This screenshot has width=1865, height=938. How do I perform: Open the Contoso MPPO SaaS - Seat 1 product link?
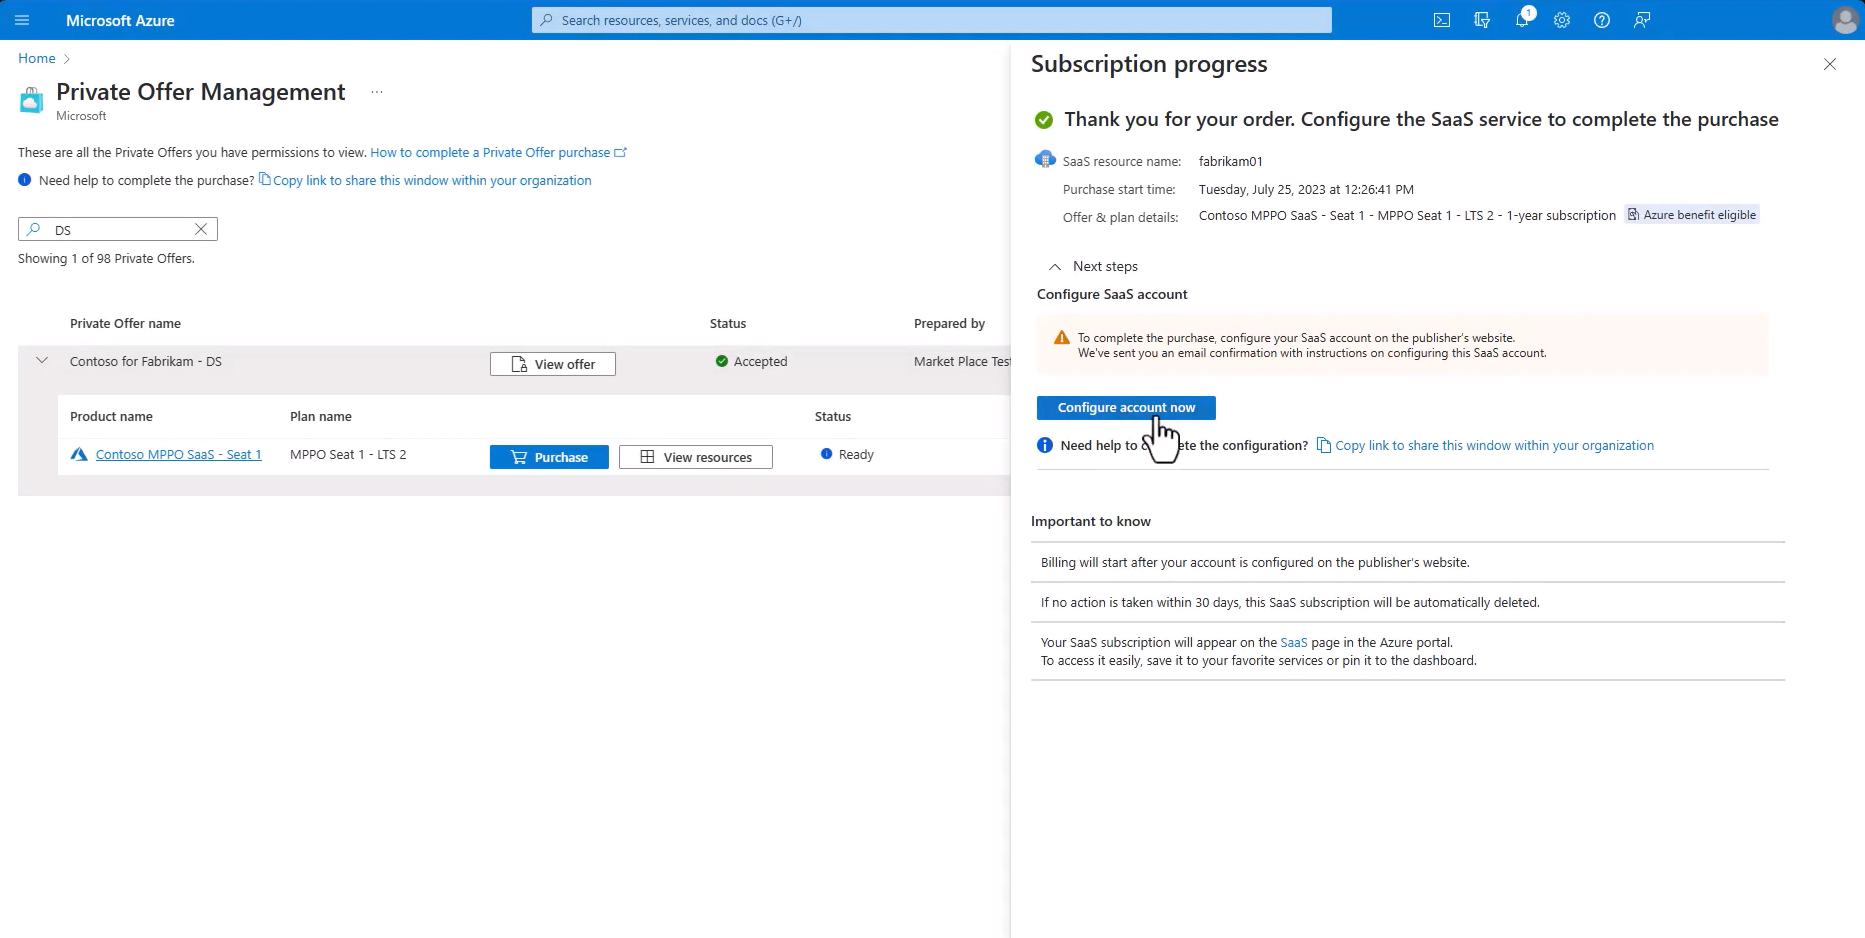point(178,455)
